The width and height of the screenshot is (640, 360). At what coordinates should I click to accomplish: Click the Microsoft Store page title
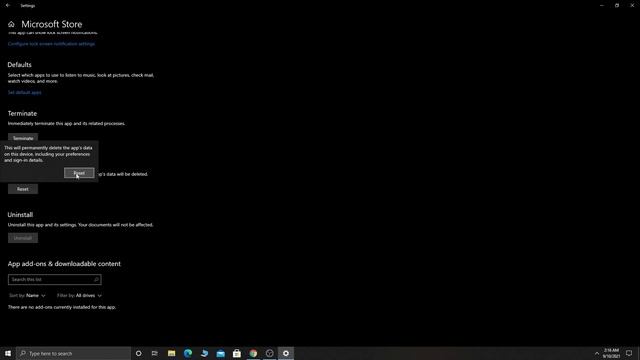(52, 24)
